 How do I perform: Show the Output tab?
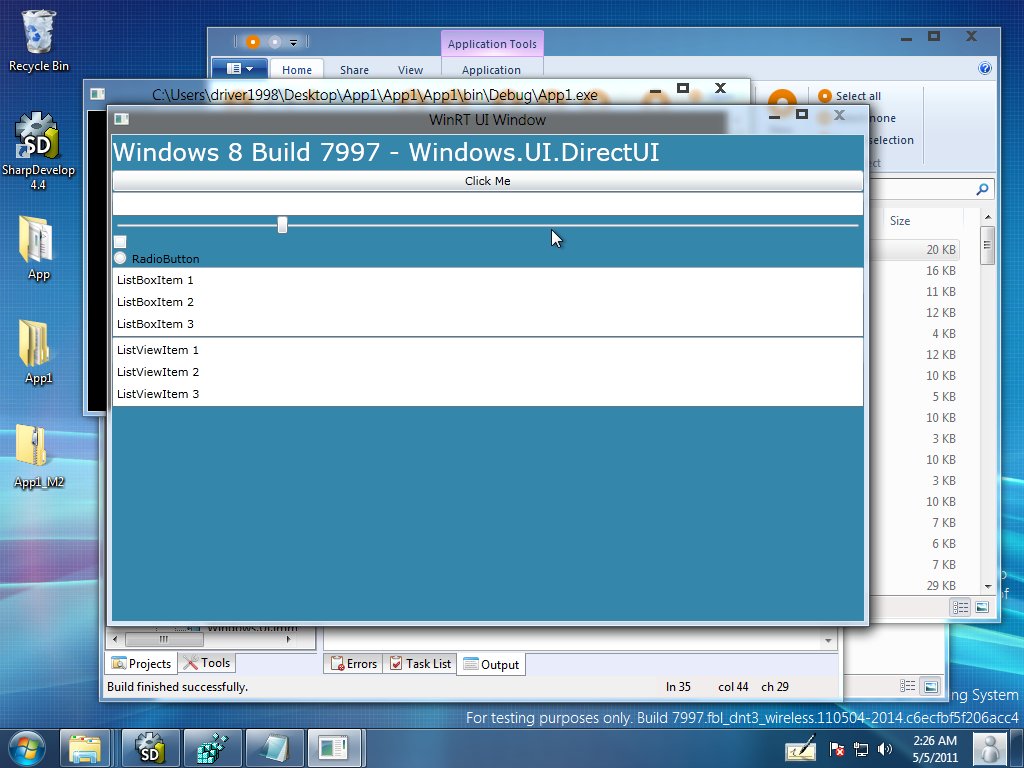[x=491, y=664]
